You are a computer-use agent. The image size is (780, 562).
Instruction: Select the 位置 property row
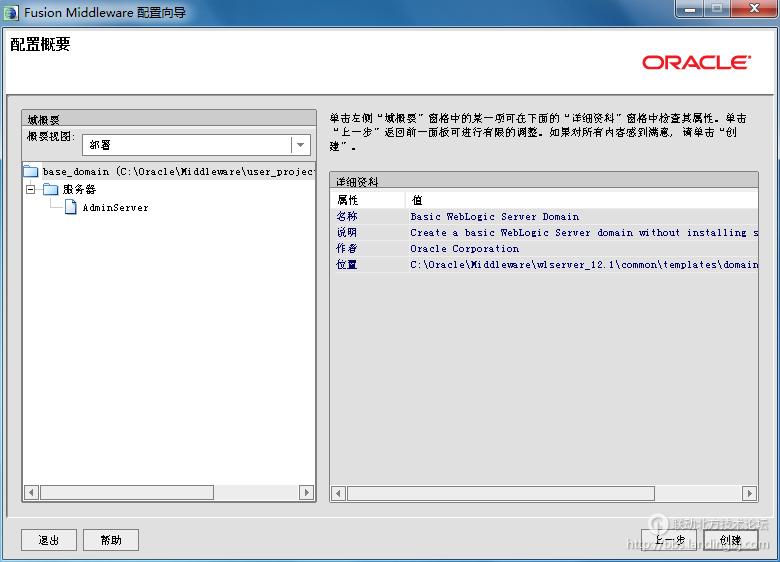347,265
